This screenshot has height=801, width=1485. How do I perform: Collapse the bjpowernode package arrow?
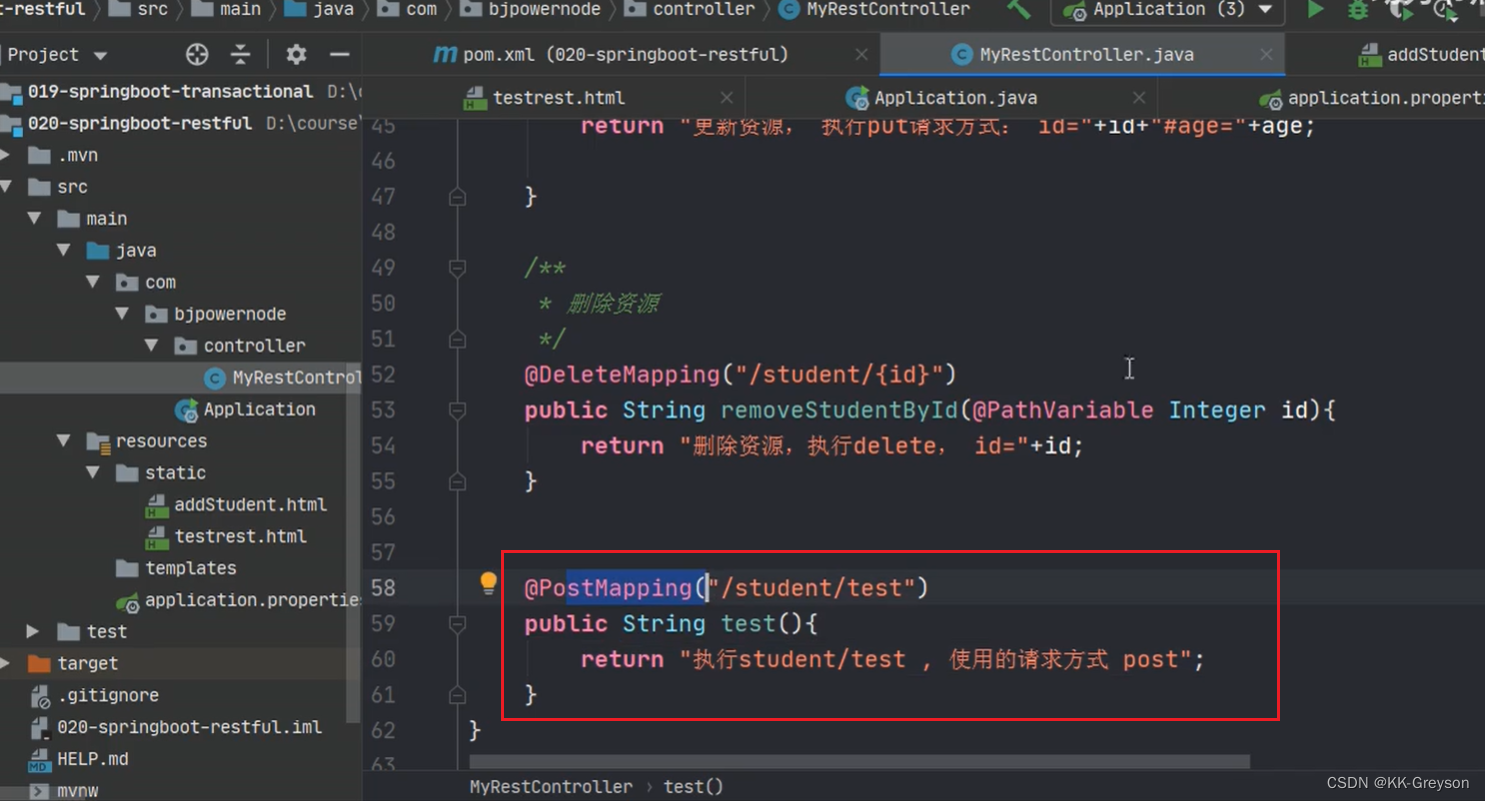pyautogui.click(x=123, y=314)
